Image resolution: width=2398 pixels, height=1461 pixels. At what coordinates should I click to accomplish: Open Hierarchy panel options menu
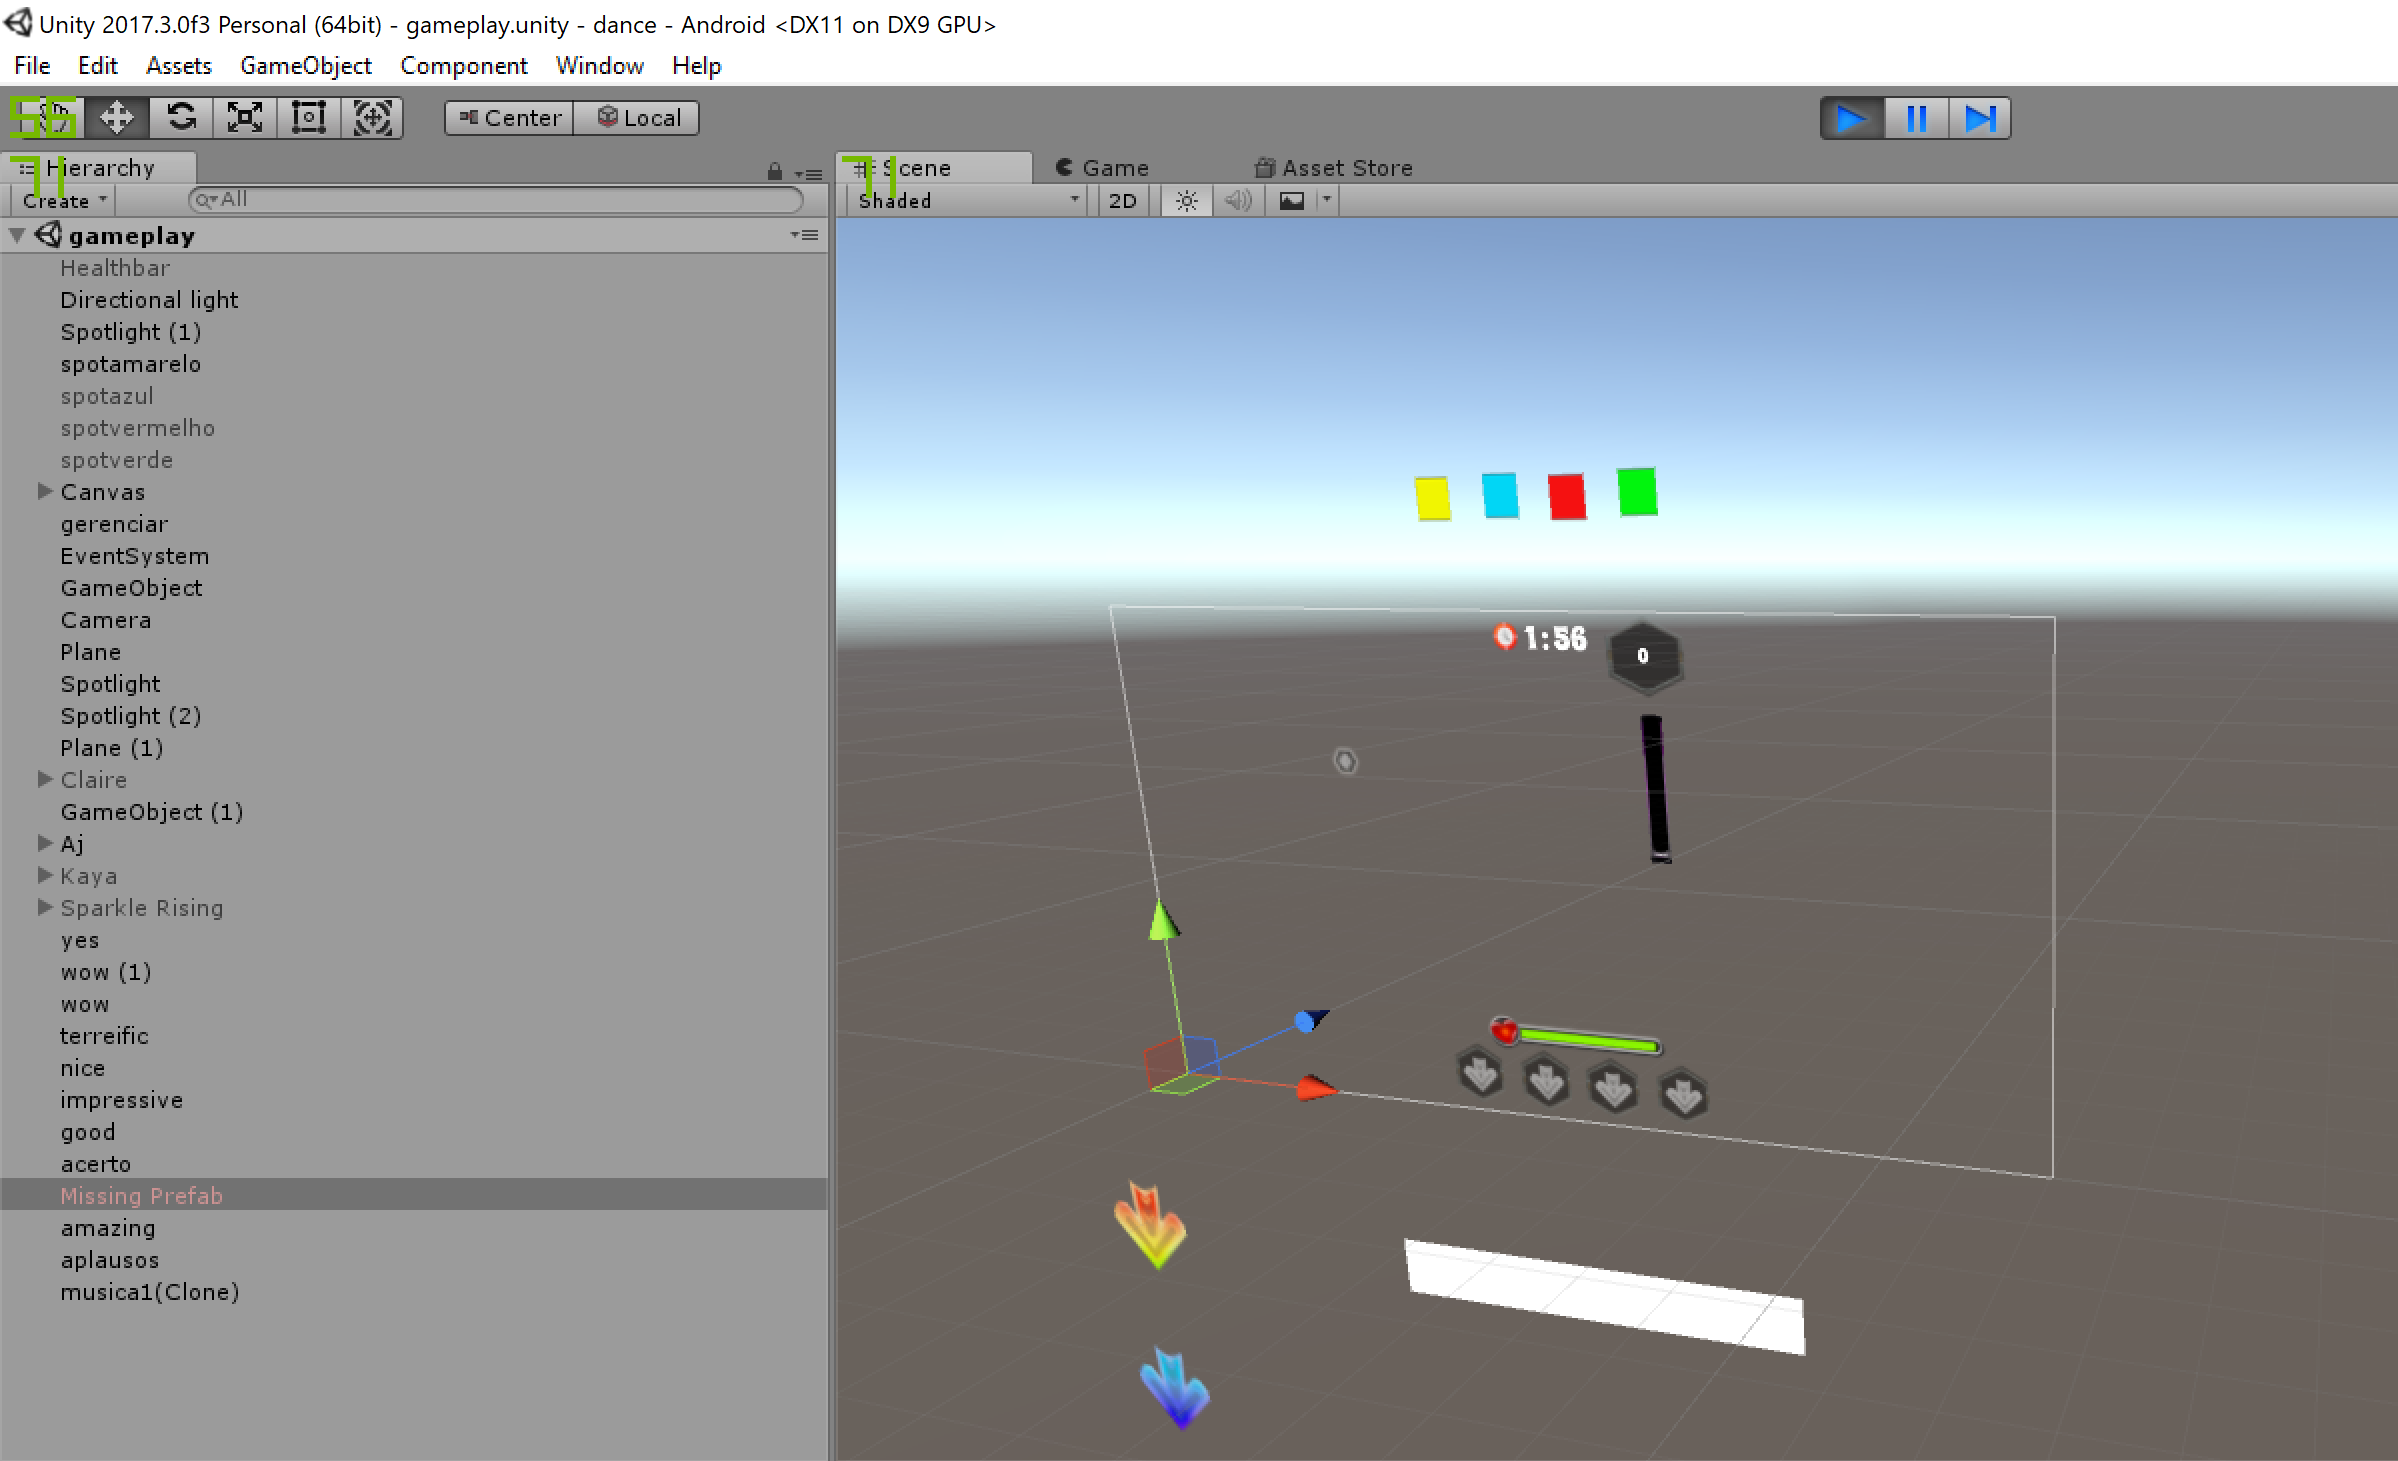808,174
